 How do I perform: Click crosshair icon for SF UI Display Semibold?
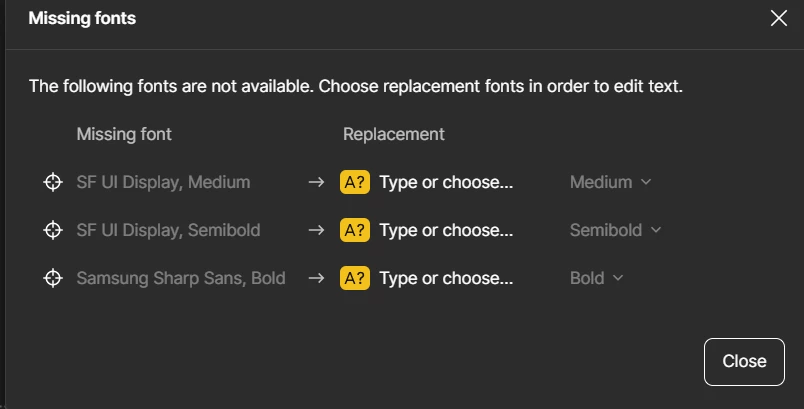(53, 230)
